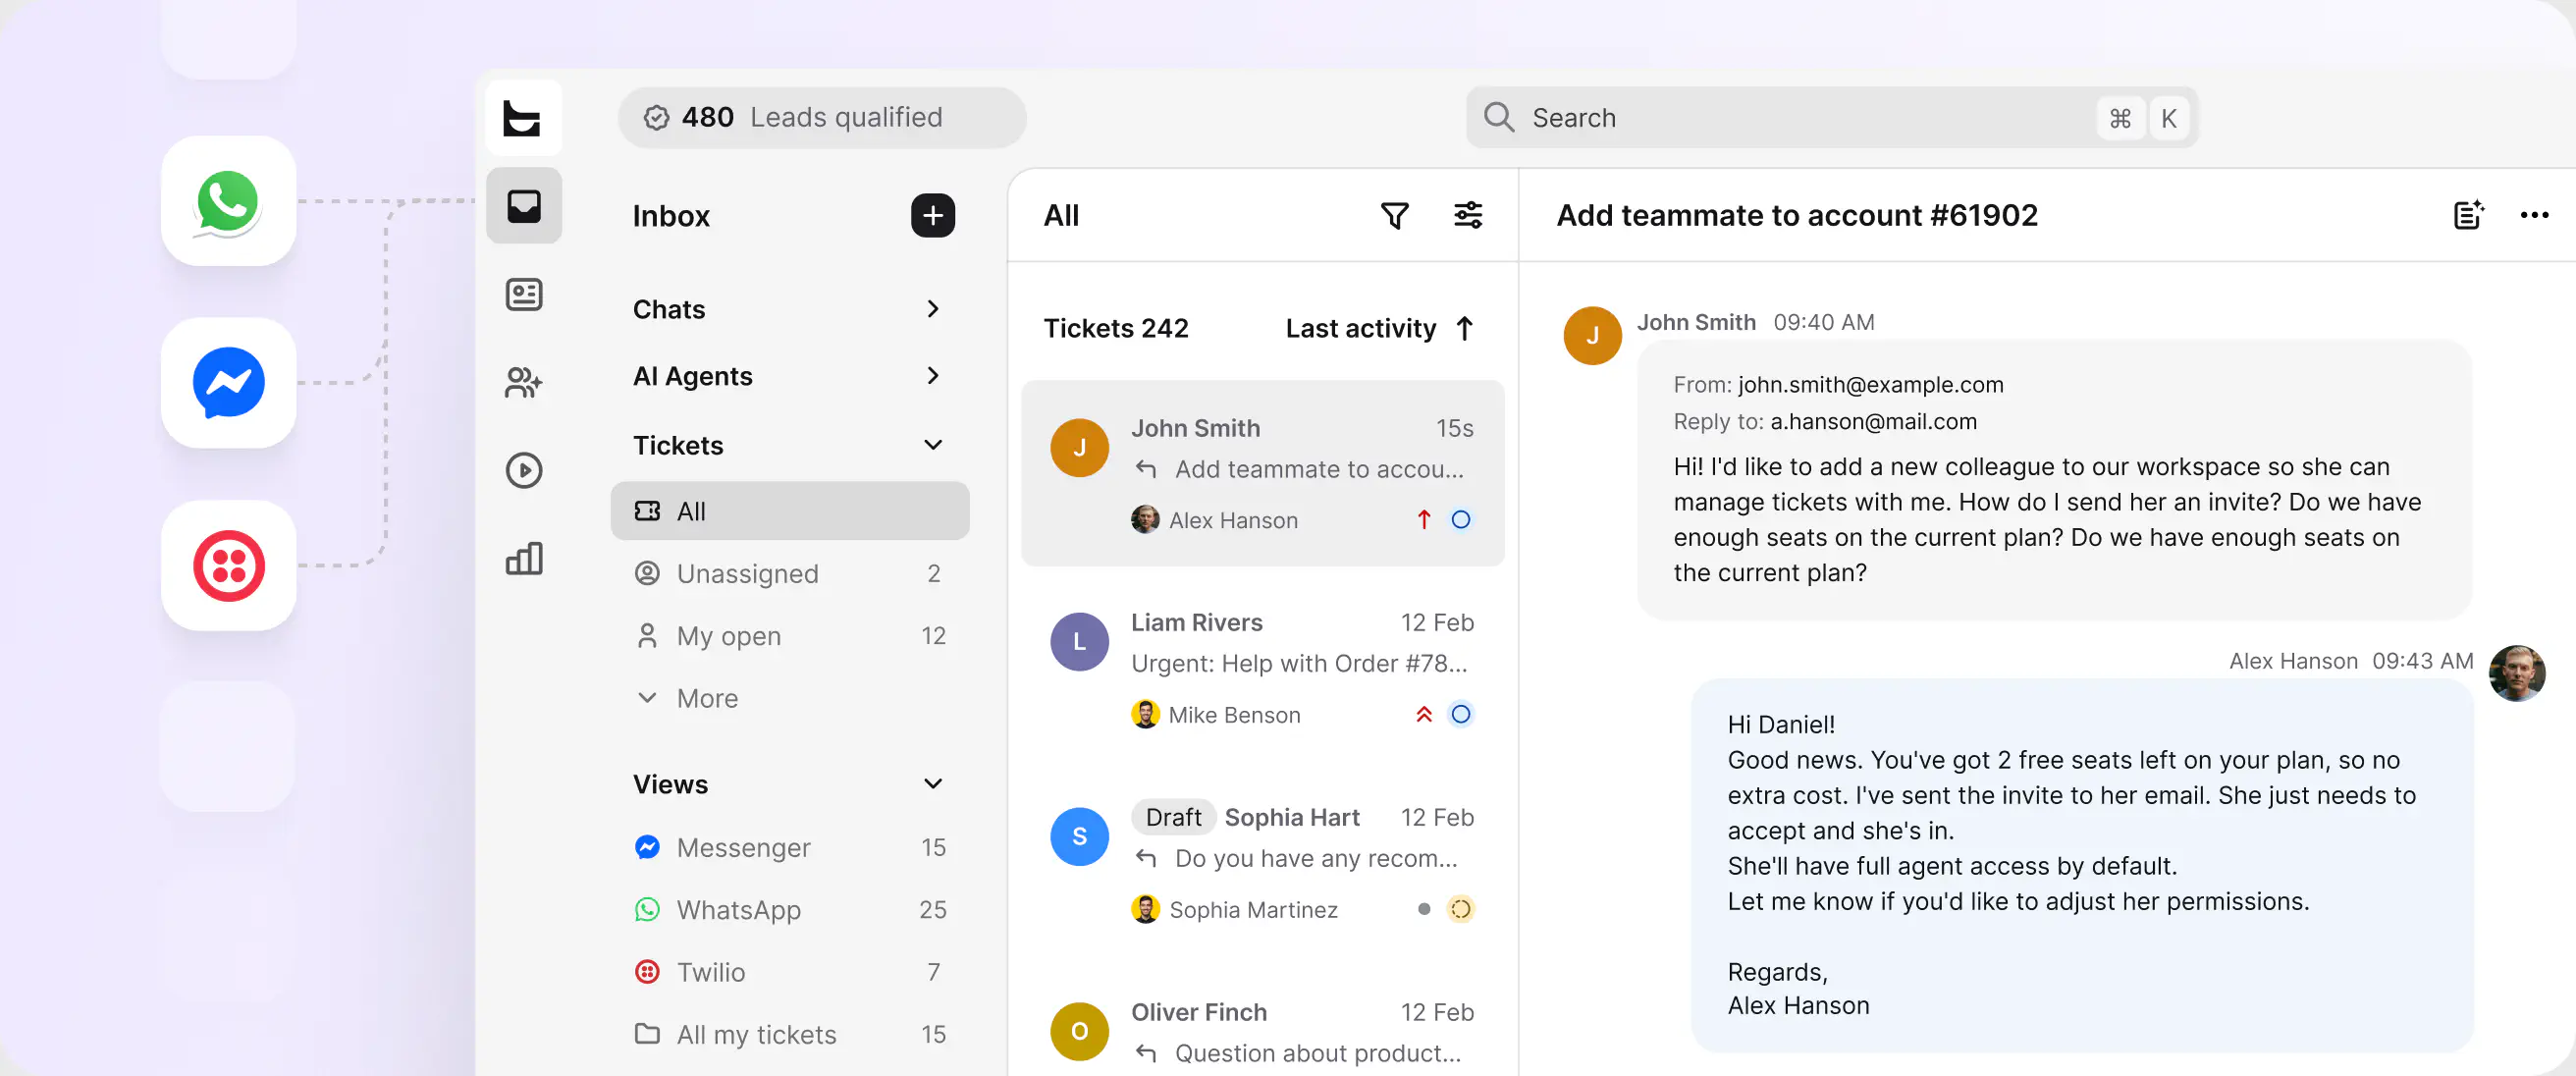Click the K shortcut key in search bar

(x=2168, y=118)
